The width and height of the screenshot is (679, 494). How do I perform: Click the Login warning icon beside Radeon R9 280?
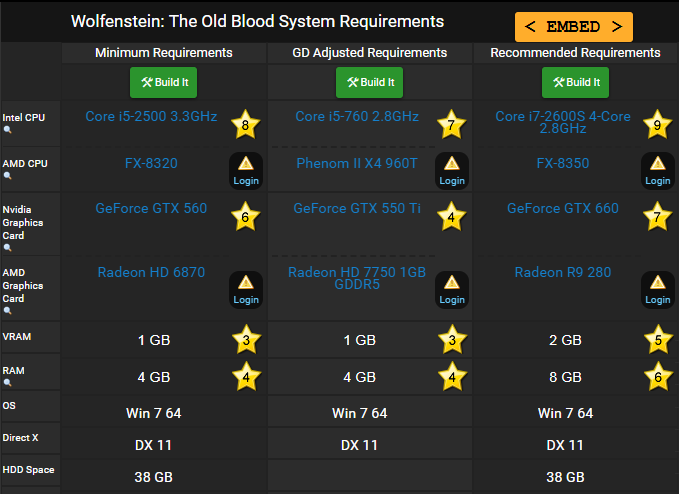[658, 290]
